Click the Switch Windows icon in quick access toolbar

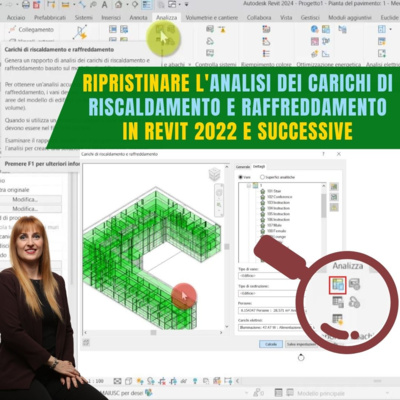(x=172, y=5)
